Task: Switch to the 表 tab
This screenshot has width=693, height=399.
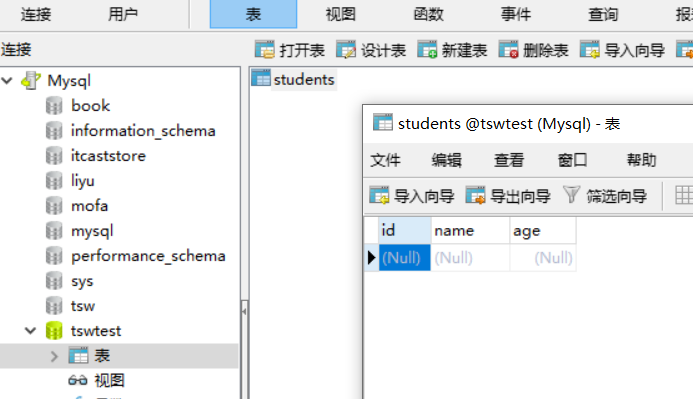Action: click(x=253, y=14)
